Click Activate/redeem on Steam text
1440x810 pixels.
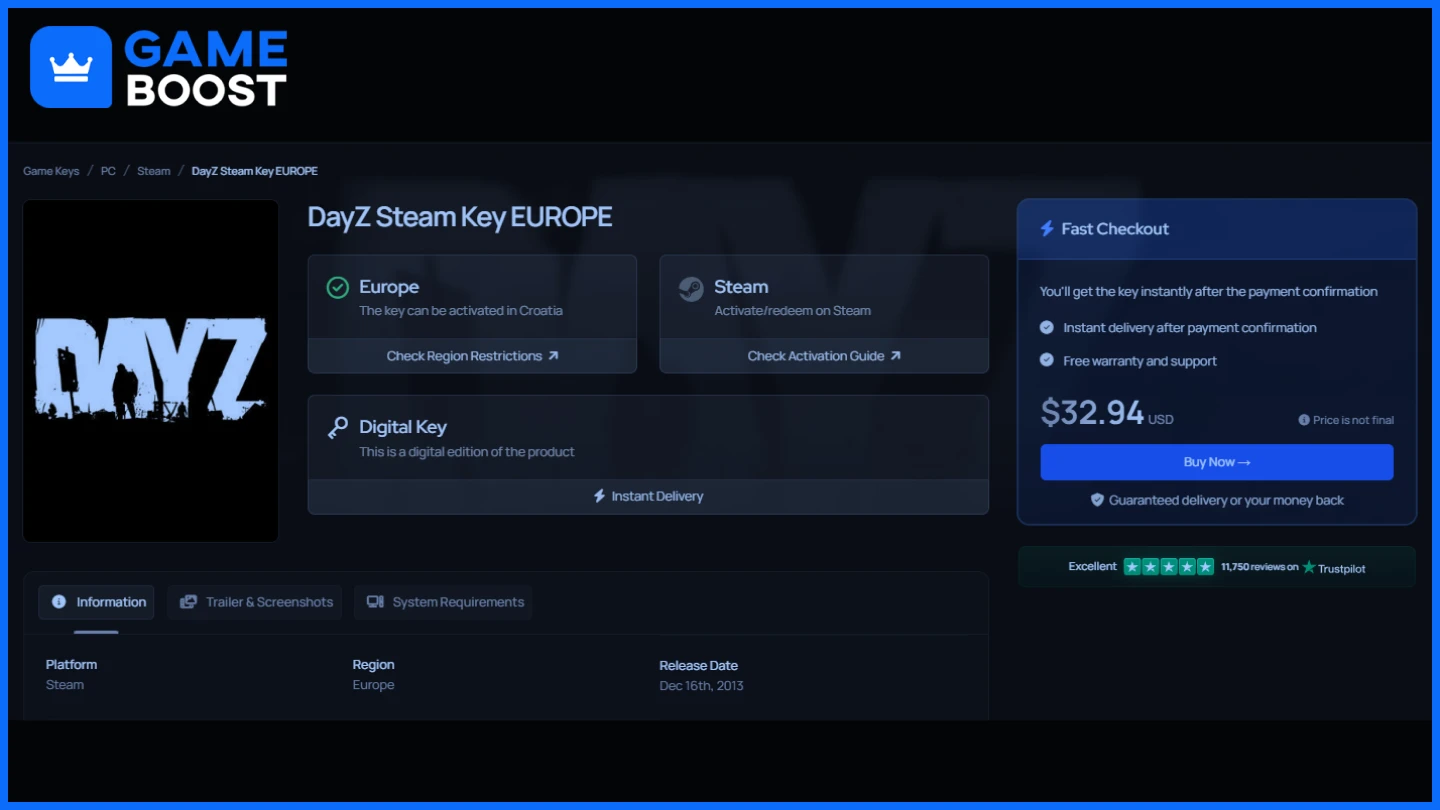(x=792, y=311)
